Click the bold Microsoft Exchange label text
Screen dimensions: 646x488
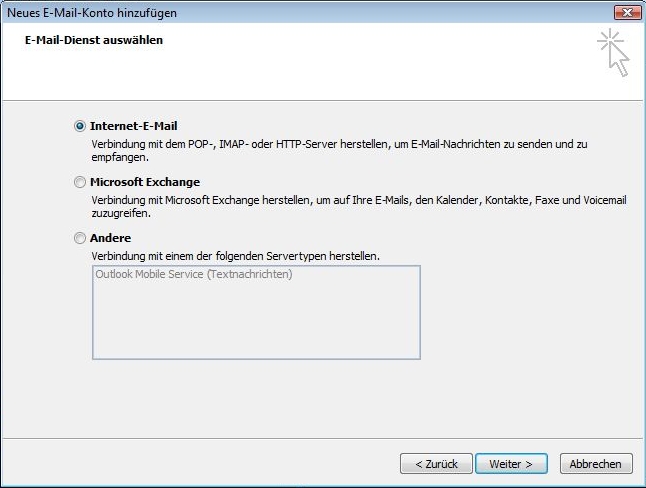[x=145, y=182]
